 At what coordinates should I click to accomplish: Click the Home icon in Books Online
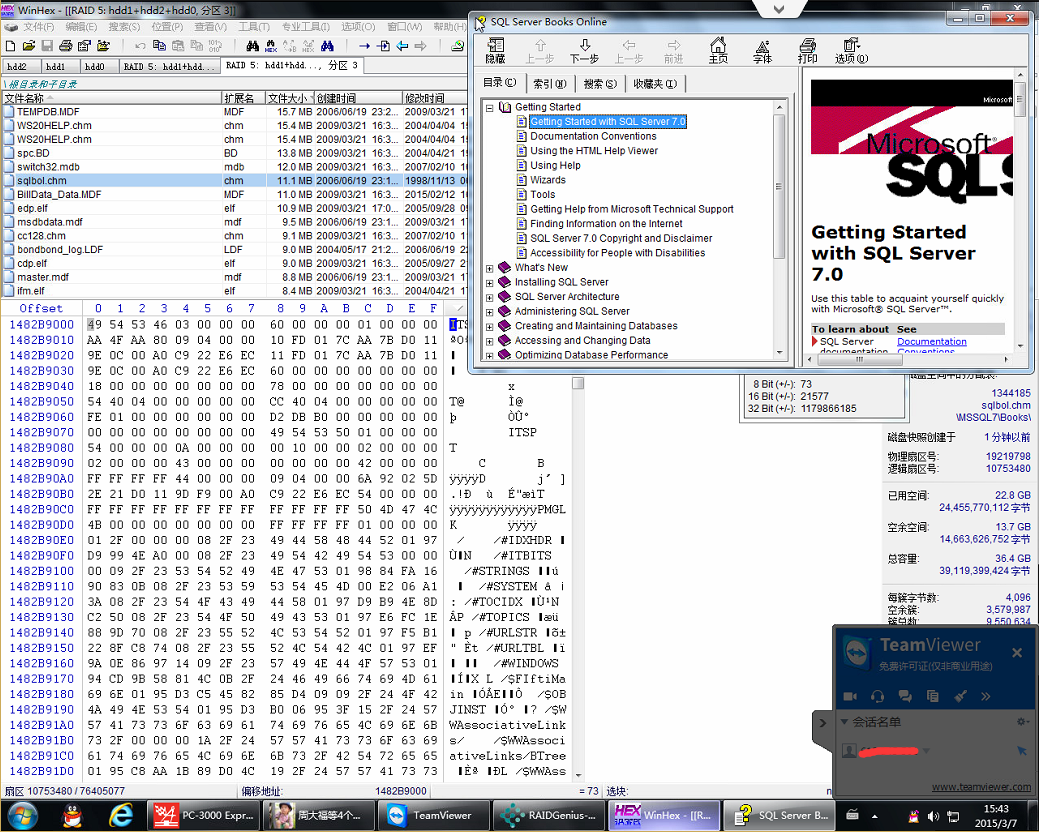[718, 51]
